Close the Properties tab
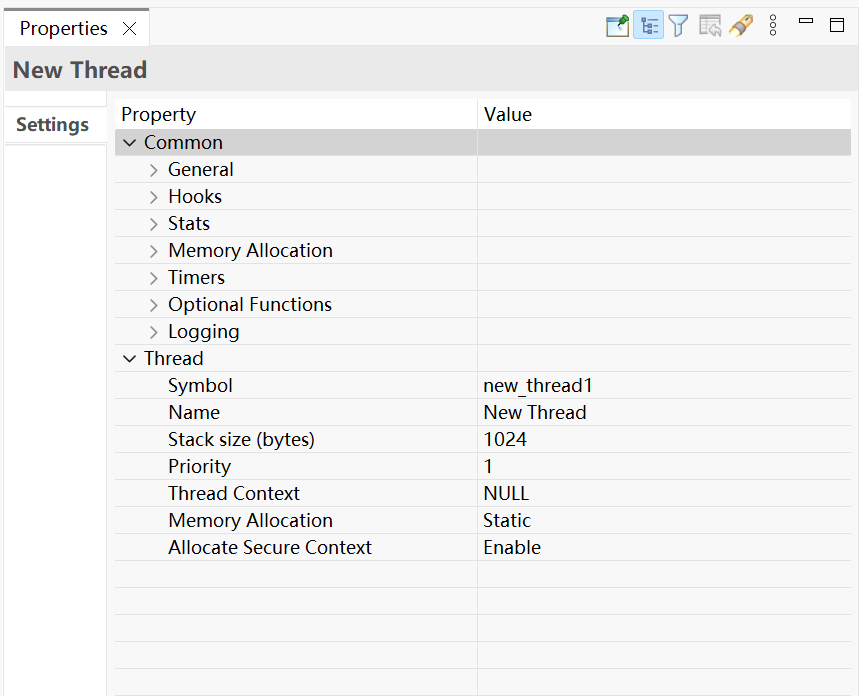 [129, 28]
